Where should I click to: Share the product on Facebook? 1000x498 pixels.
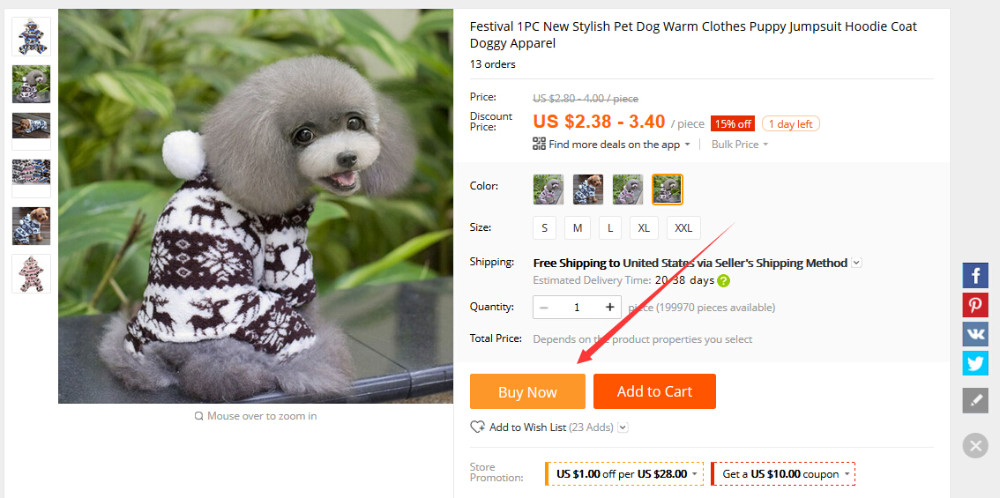[975, 275]
